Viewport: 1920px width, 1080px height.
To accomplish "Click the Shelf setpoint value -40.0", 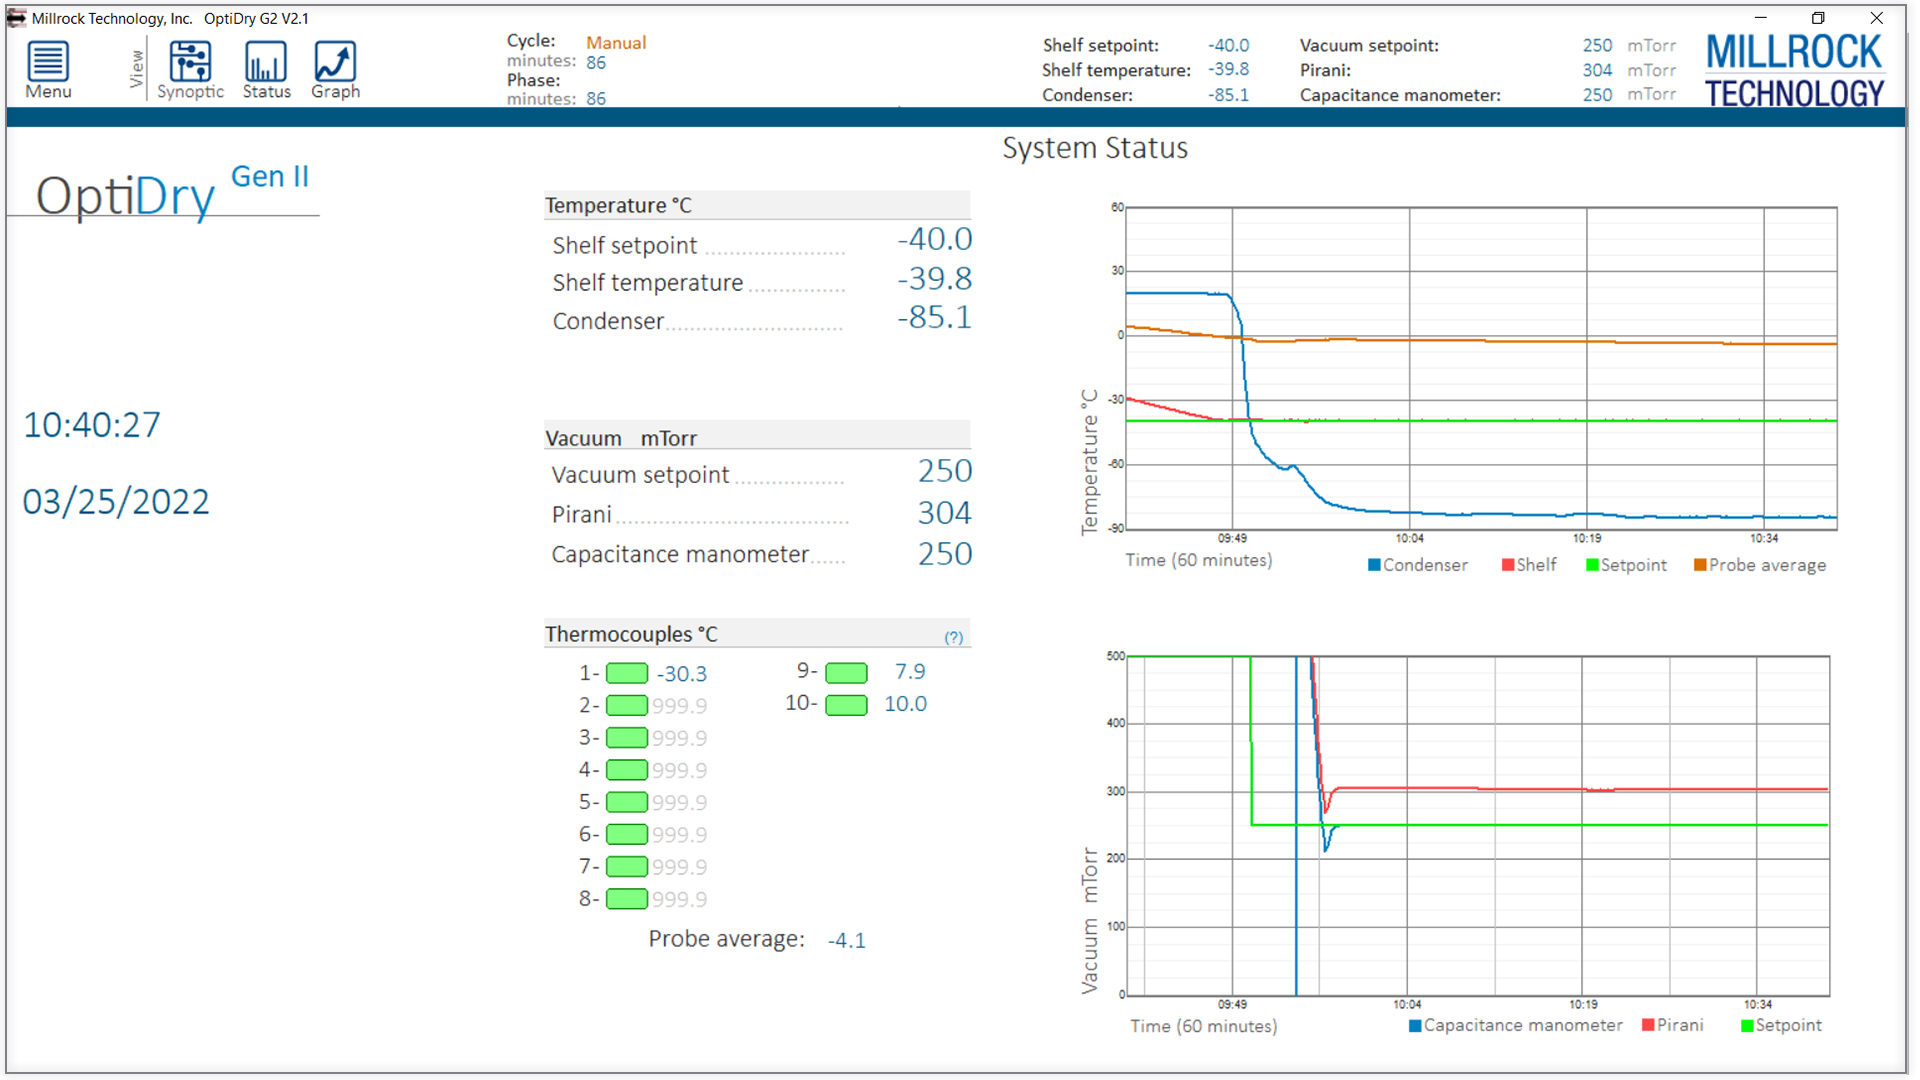I will [x=934, y=240].
